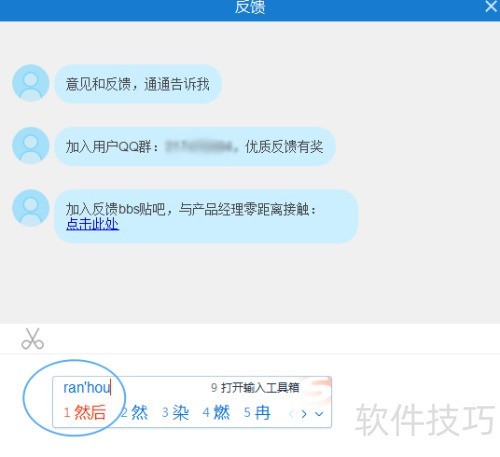
Task: Click the 加入反馈bbs贴吧 message bubble
Action: tap(206, 216)
